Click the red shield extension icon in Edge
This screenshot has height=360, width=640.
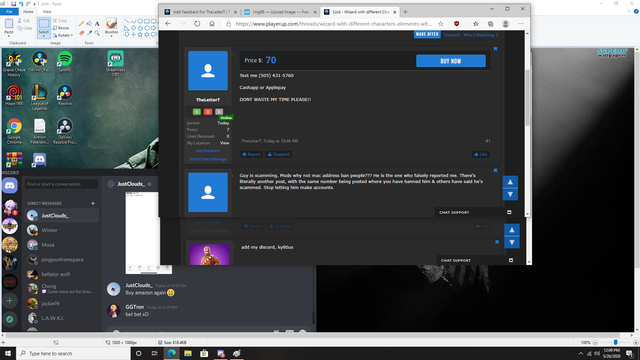pyautogui.click(x=457, y=24)
